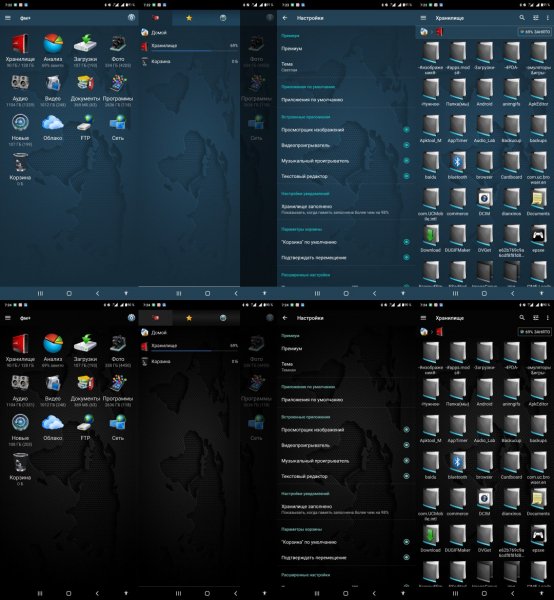Open Домой entry in black-theme drawer
The width and height of the screenshot is (554, 600).
189,333
